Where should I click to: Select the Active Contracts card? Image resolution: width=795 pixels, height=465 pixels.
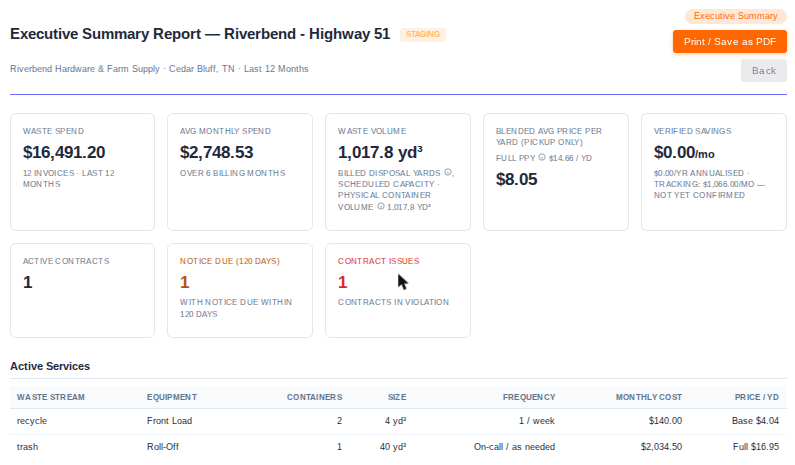[82, 290]
